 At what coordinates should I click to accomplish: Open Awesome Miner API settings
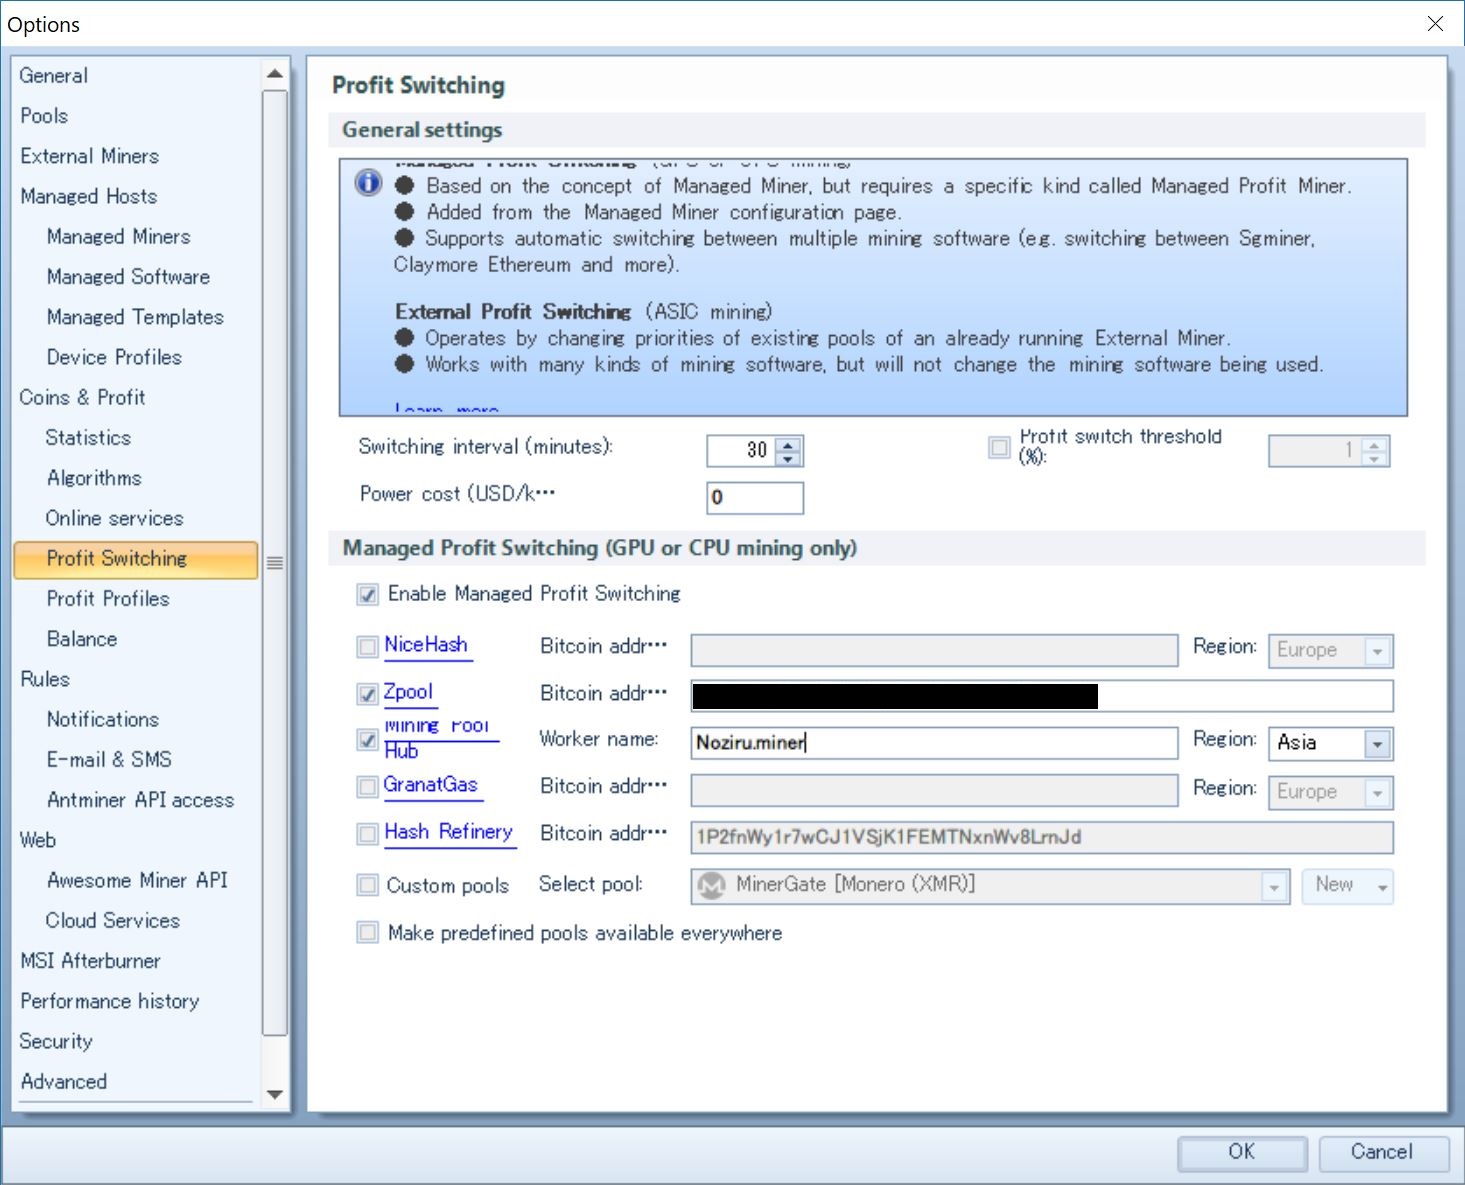[x=137, y=880]
